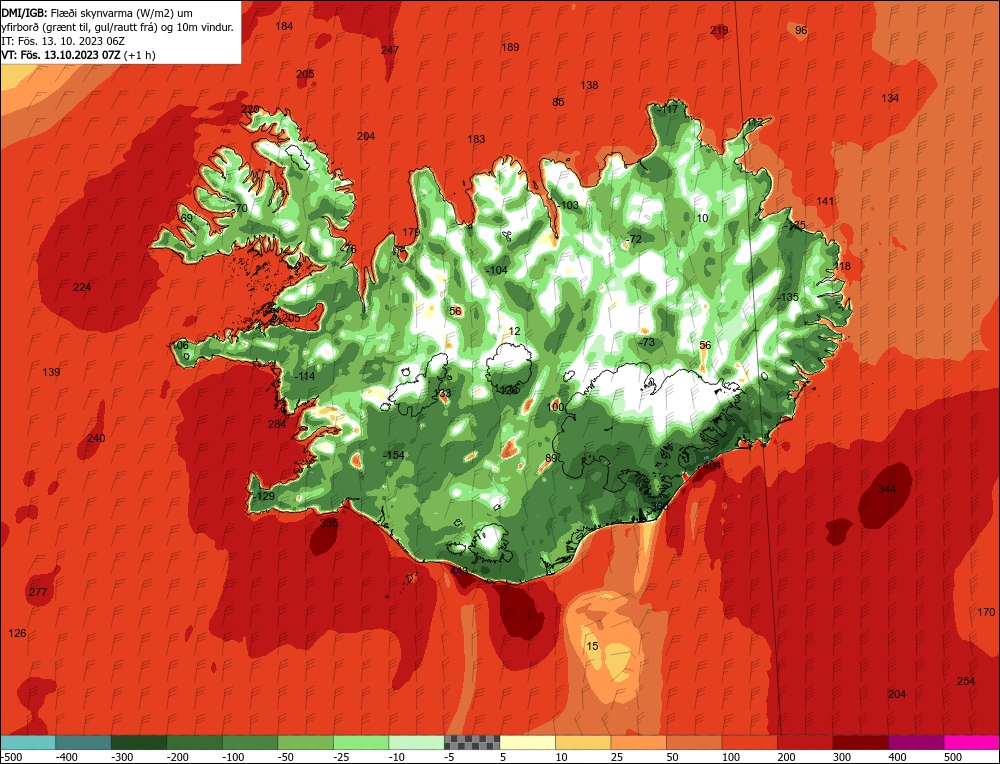This screenshot has width=1000, height=764.
Task: Click the legend label '-300'
Action: [x=122, y=757]
